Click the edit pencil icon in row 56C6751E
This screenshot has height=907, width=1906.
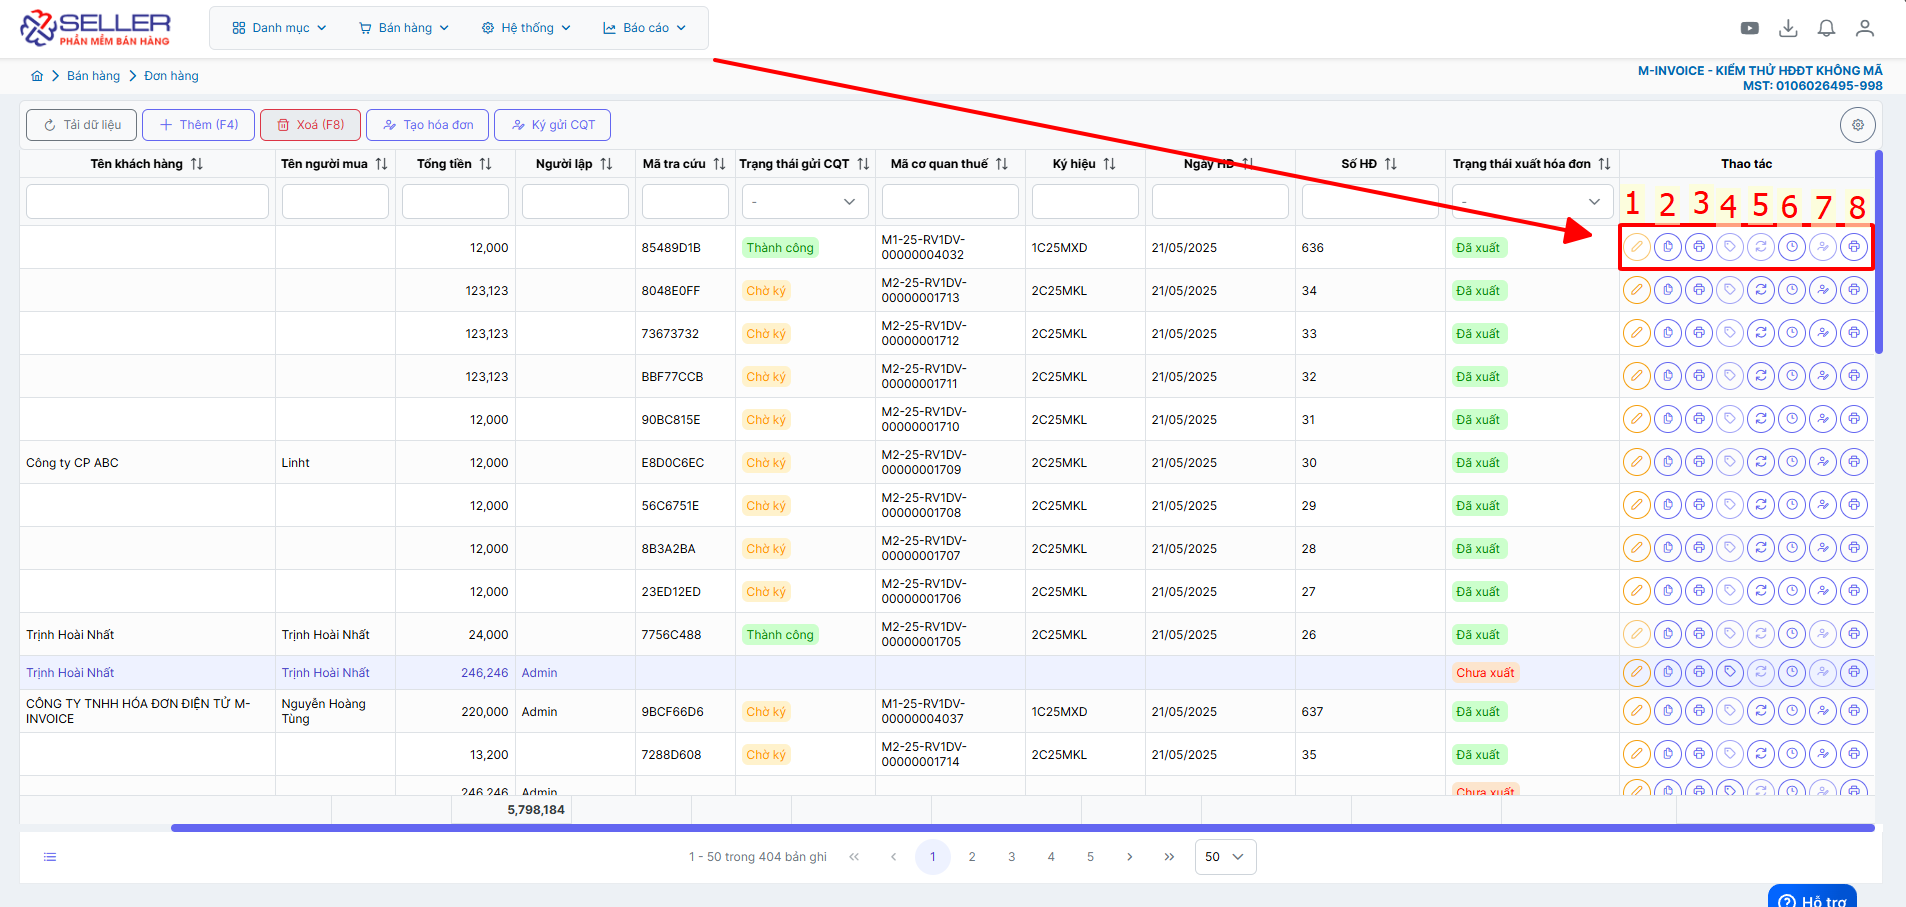click(x=1636, y=505)
